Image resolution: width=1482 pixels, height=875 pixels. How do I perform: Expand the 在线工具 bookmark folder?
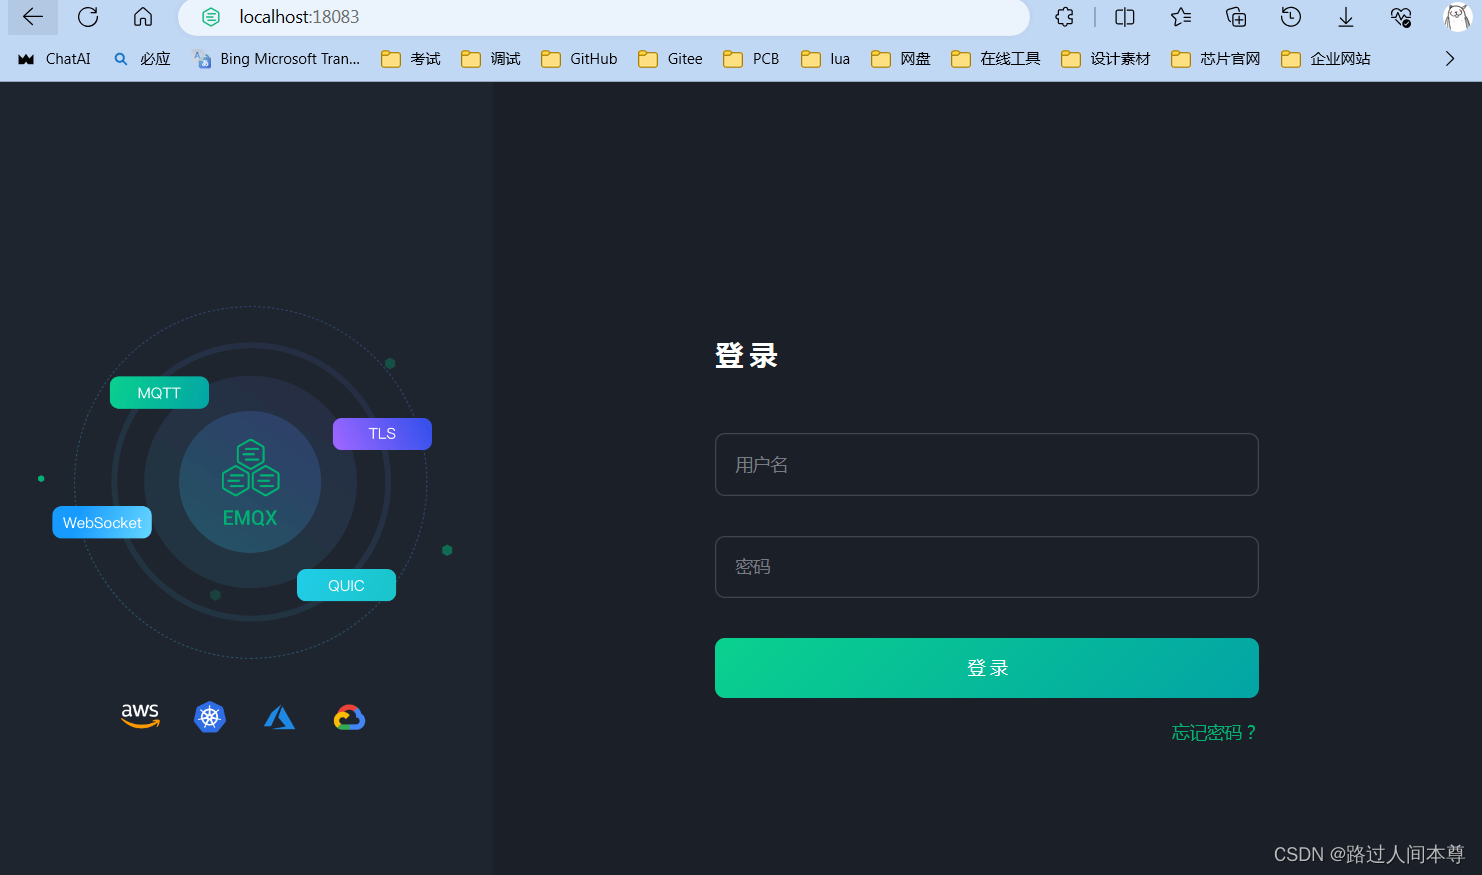click(x=996, y=59)
